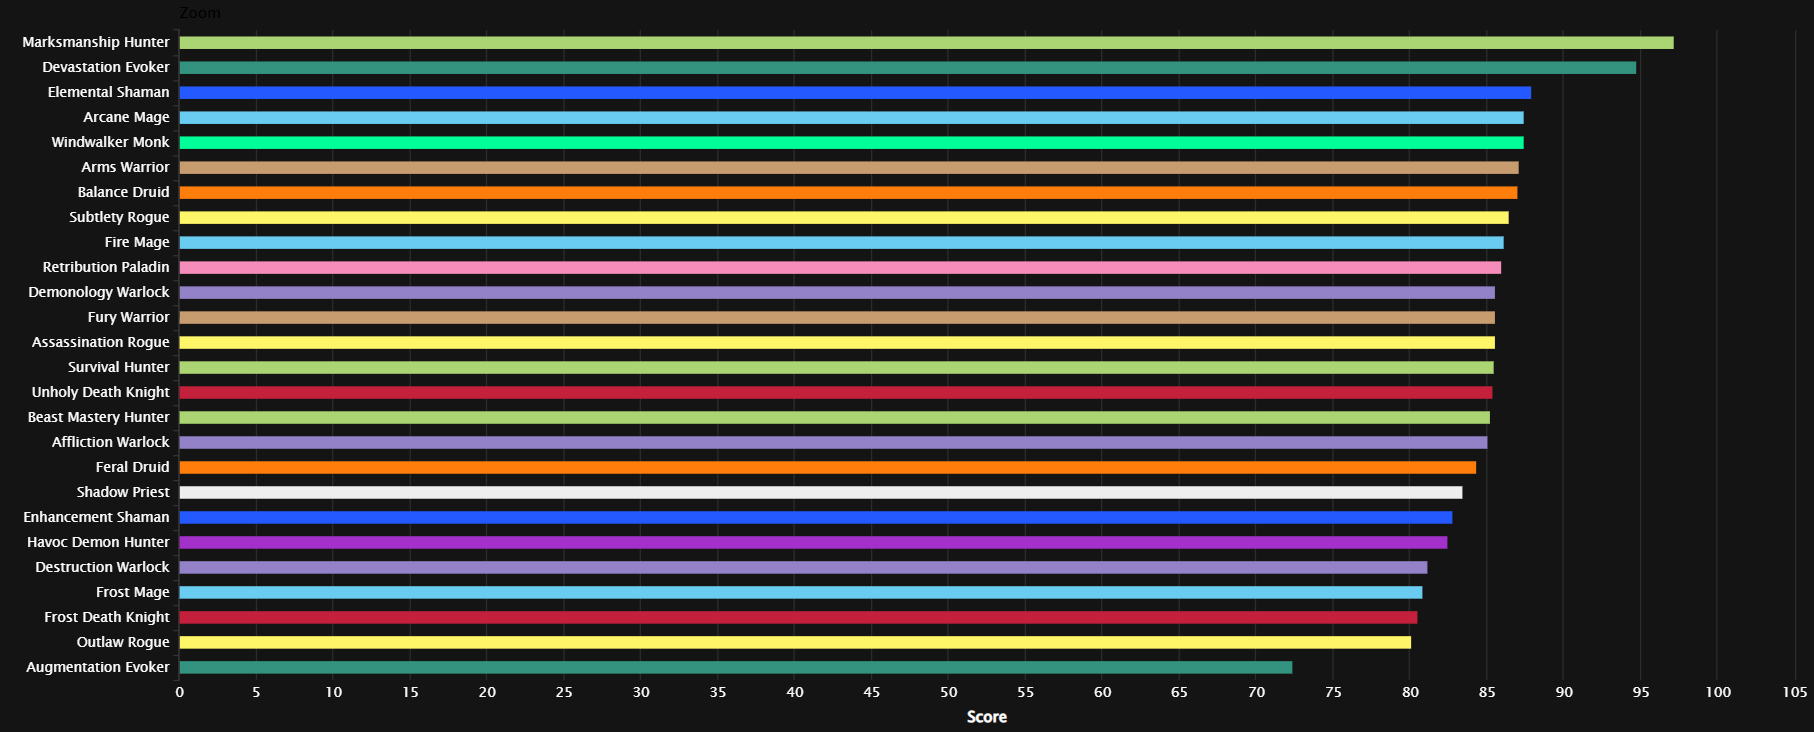Click the '105' tick on score axis
This screenshot has width=1814, height=732.
[x=1795, y=692]
